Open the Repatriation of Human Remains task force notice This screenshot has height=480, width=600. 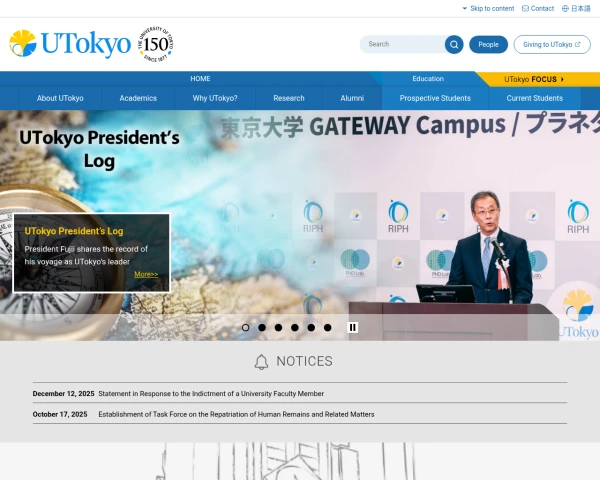point(236,414)
